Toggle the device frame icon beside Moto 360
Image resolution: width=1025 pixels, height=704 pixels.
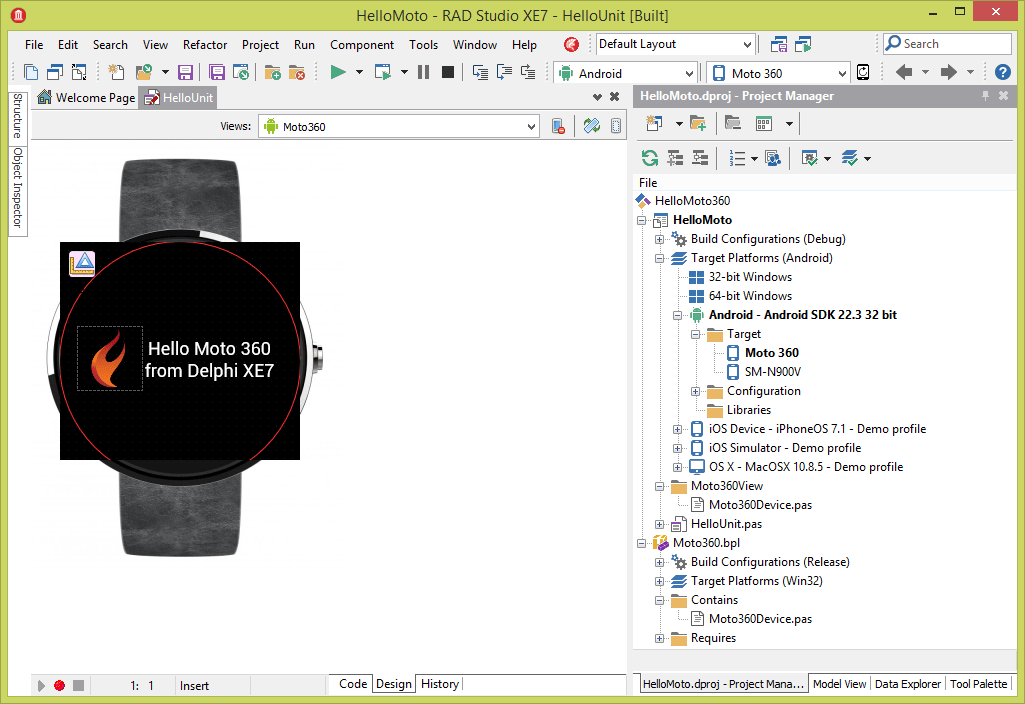pos(862,72)
